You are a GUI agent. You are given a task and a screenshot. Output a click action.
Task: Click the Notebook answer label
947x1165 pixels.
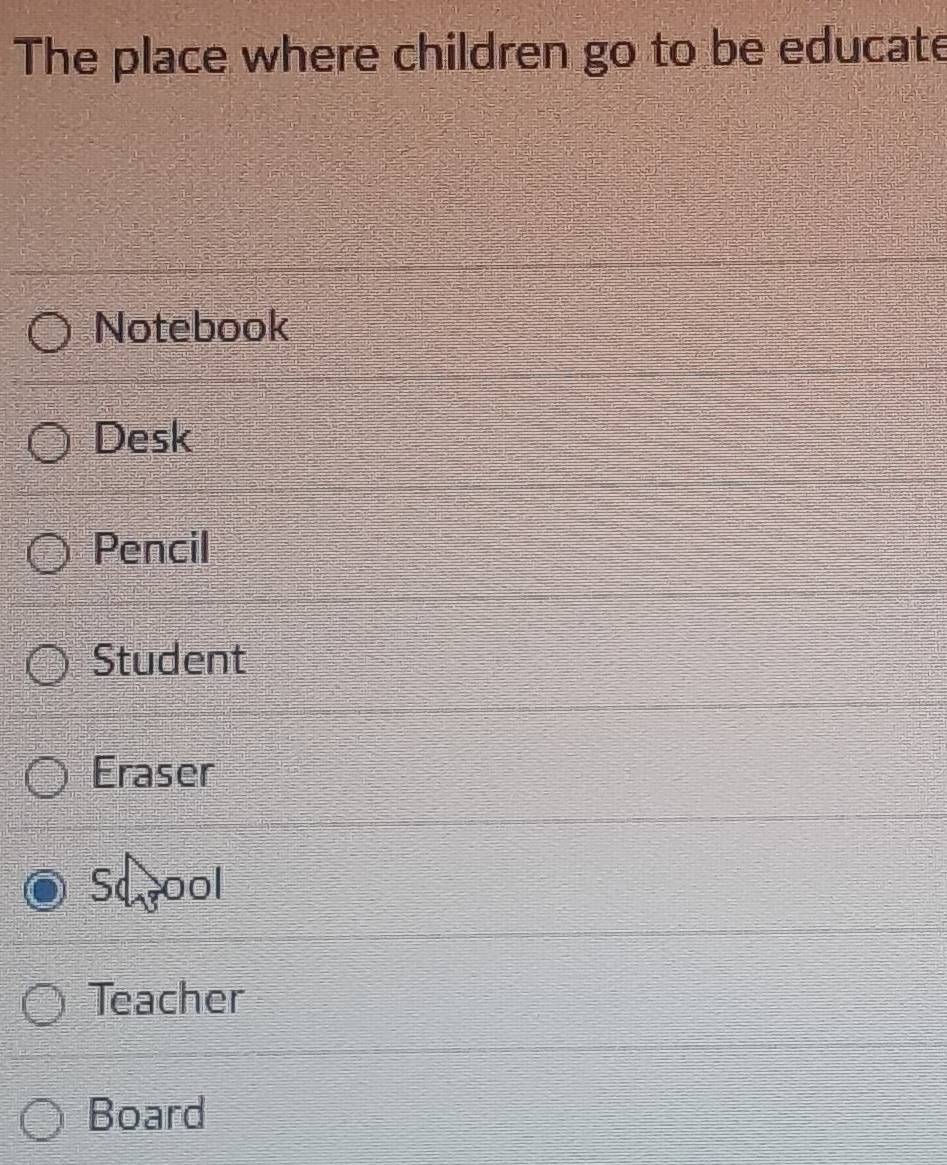click(x=188, y=327)
